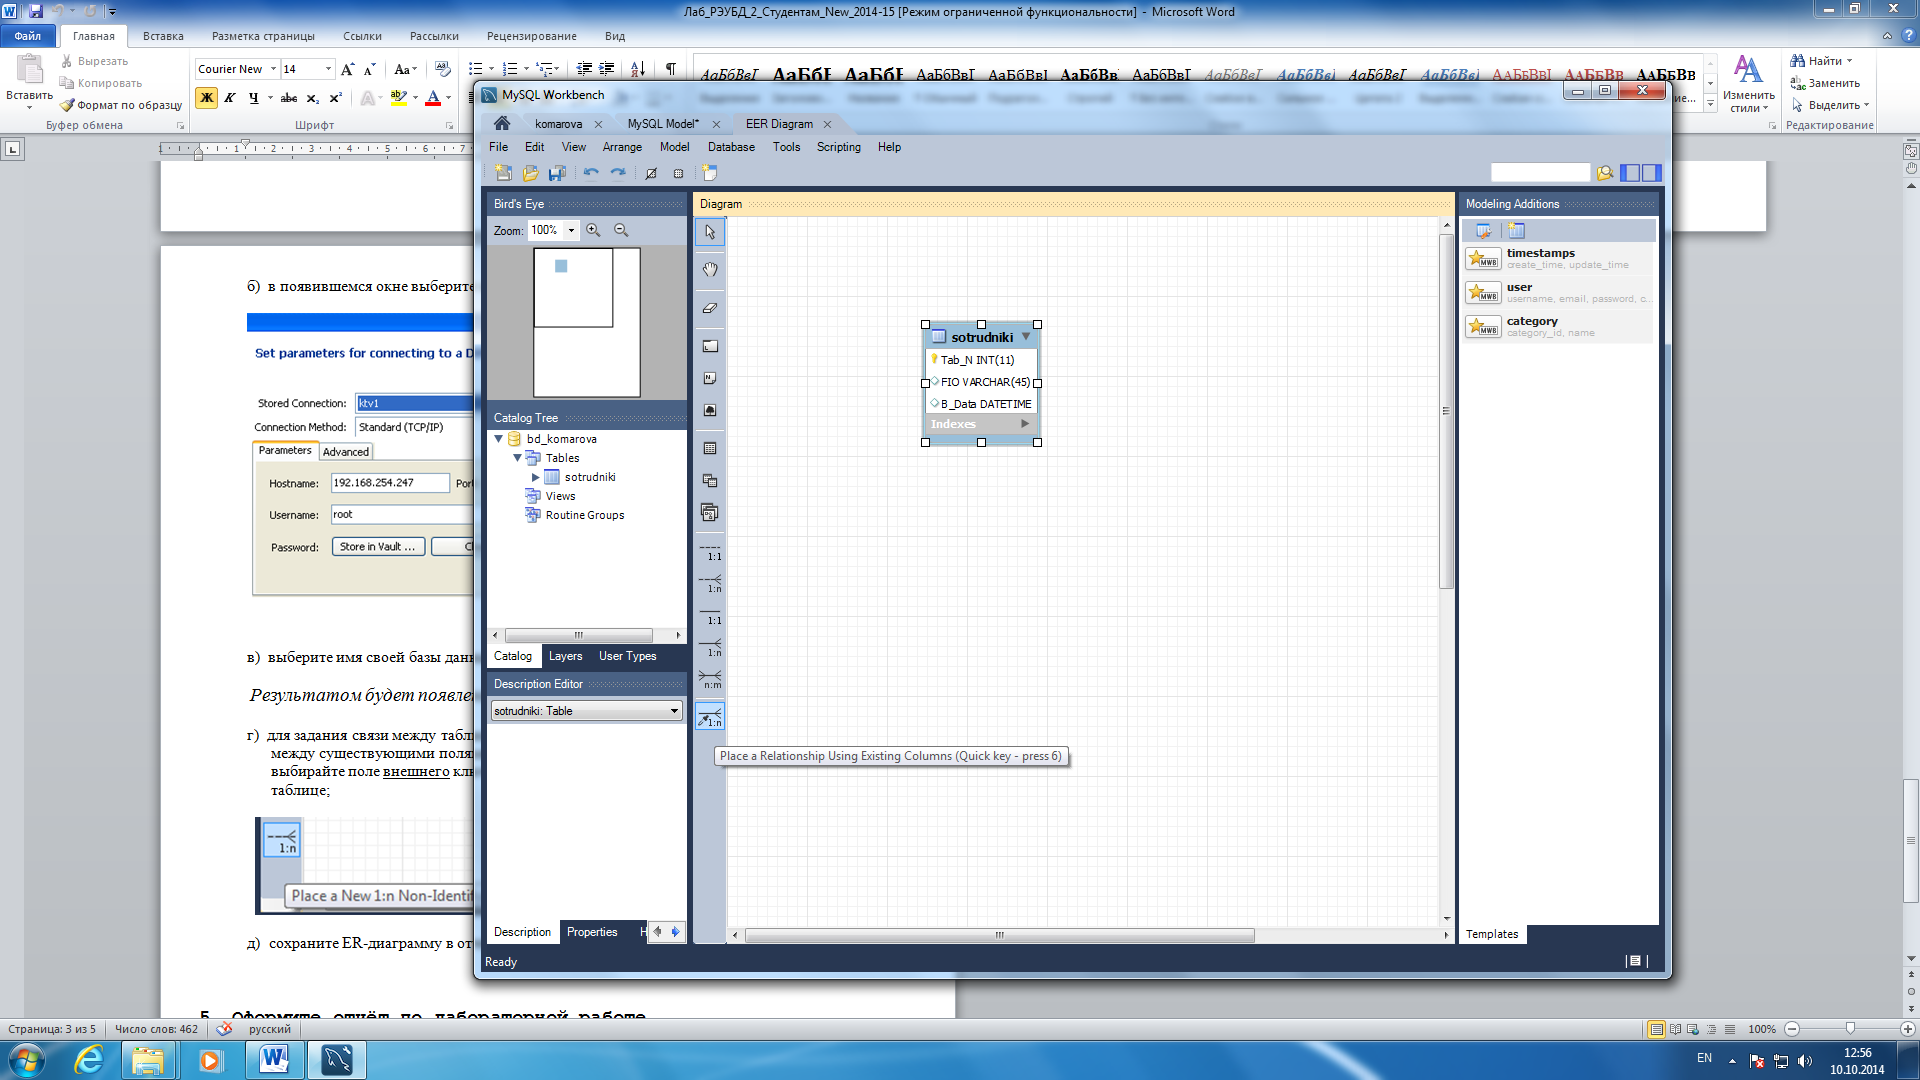
Task: Click the zoom out magnifier in Bird's Eye
Action: 621,230
